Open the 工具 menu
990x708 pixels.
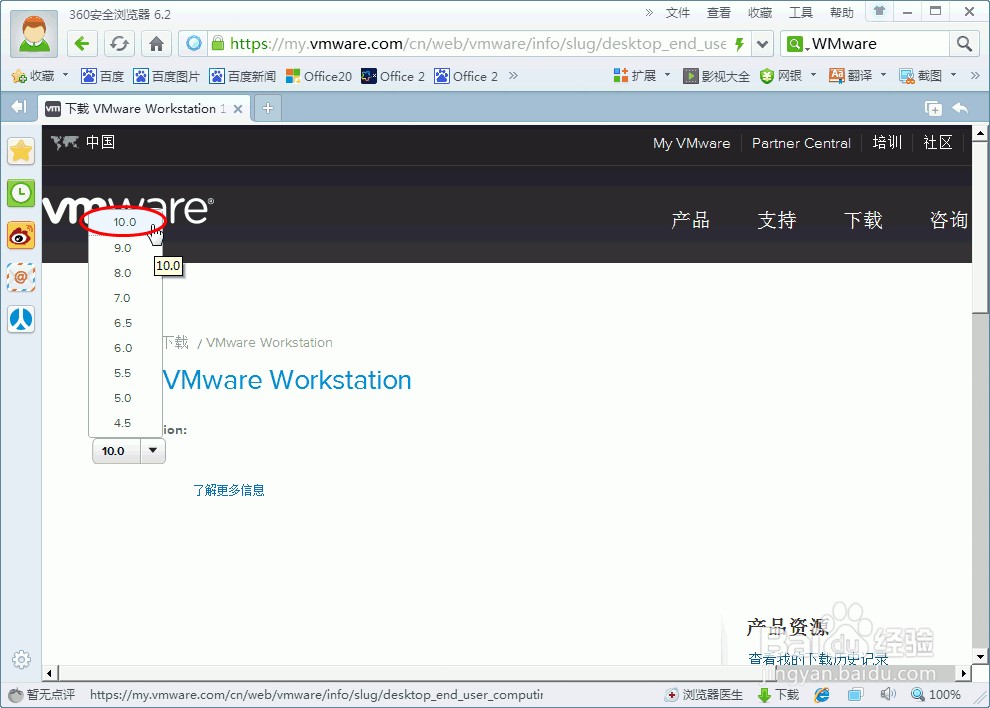point(800,12)
